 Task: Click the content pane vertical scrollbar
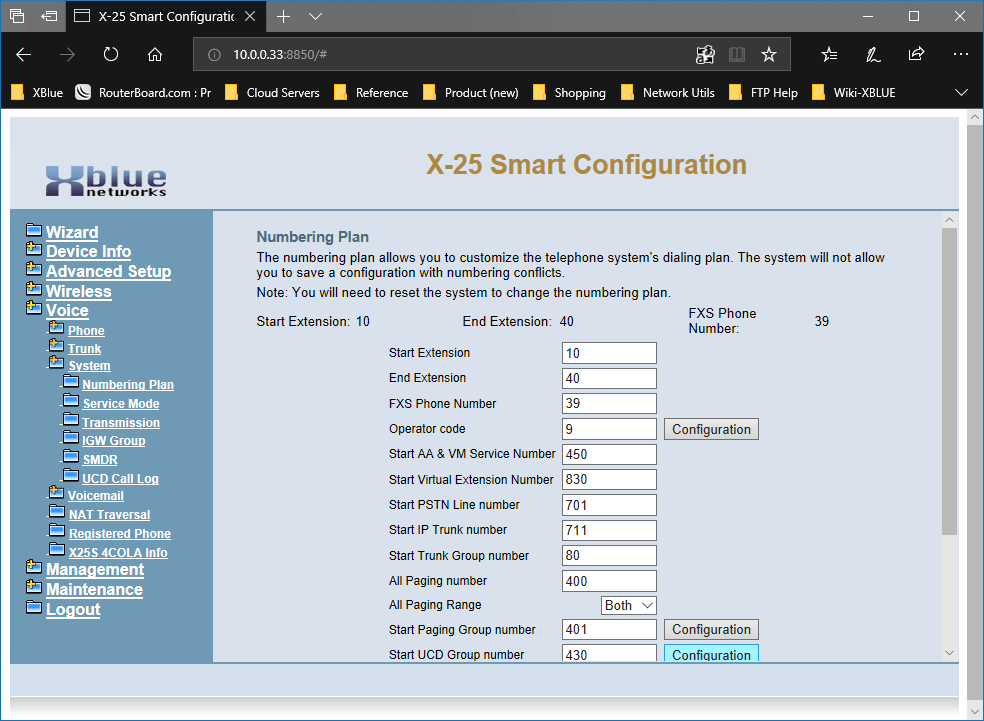coord(949,380)
